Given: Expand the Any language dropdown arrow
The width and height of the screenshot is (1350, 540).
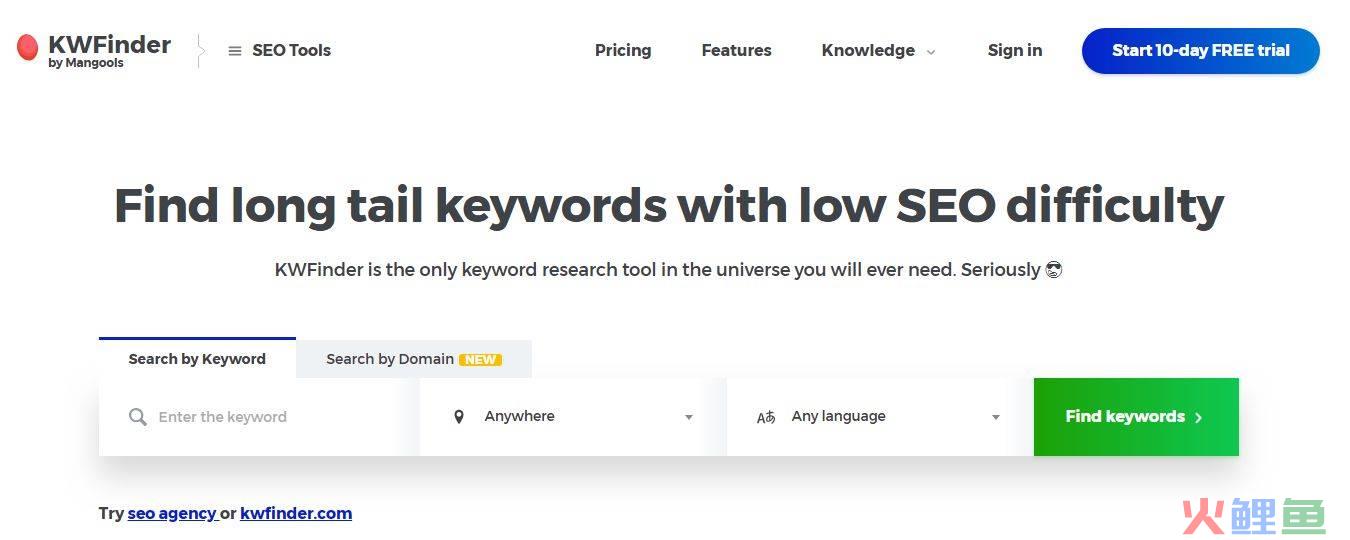Looking at the screenshot, I should pos(996,417).
